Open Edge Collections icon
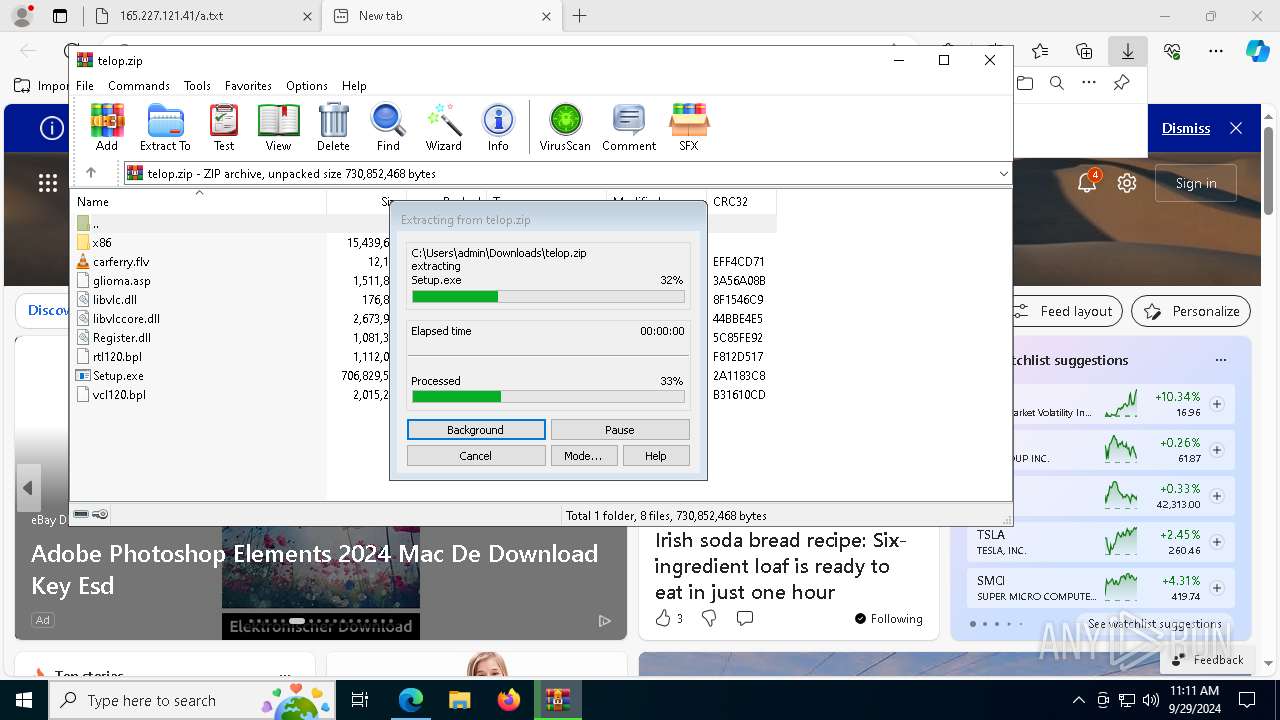1280x720 pixels. pos(1084,51)
